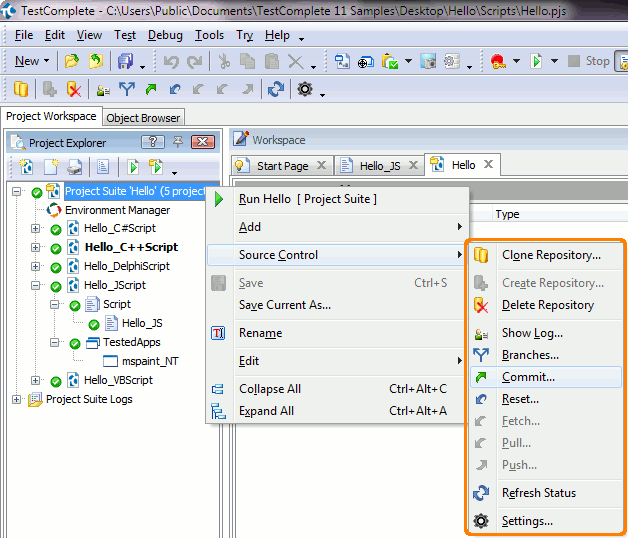The height and width of the screenshot is (538, 628).
Task: Click the Clone Repository toolbar icon
Action: click(21, 90)
